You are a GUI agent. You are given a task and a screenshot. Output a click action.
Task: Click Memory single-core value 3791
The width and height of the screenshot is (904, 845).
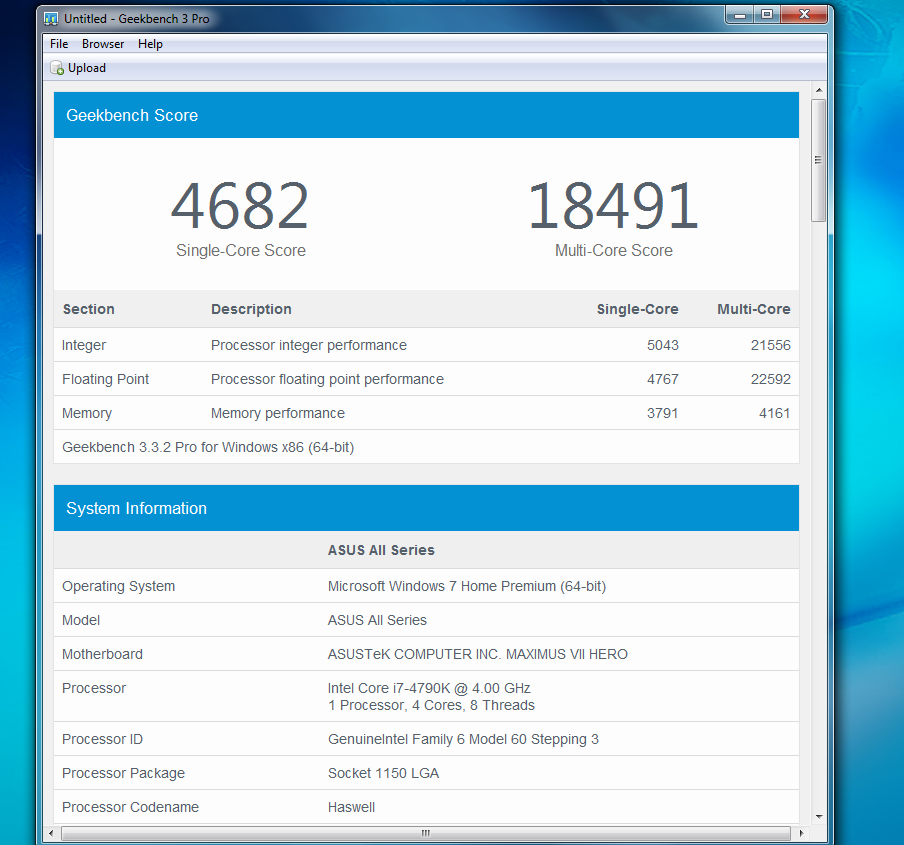coord(662,413)
